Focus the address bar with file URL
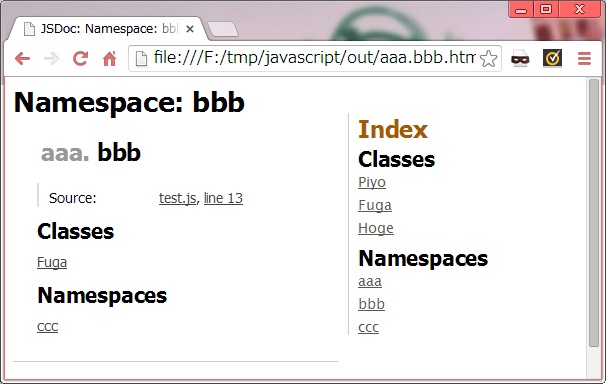 314,58
